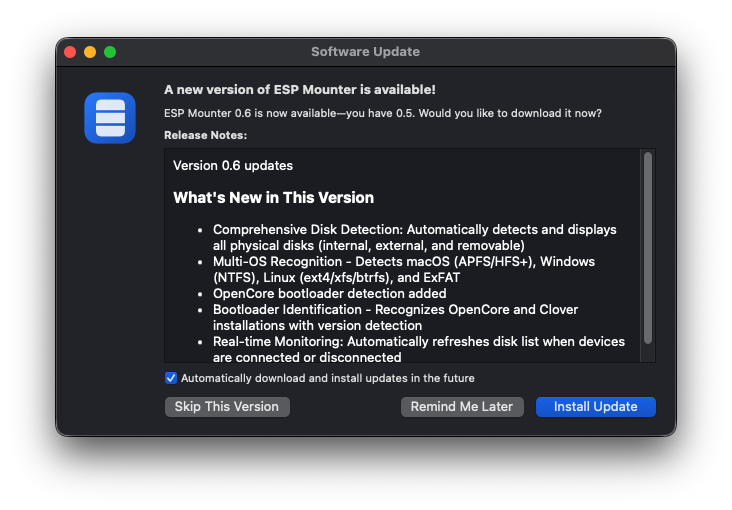This screenshot has width=732, height=510.
Task: Click 'A new version of ESP Mounter' headline
Action: (300, 90)
